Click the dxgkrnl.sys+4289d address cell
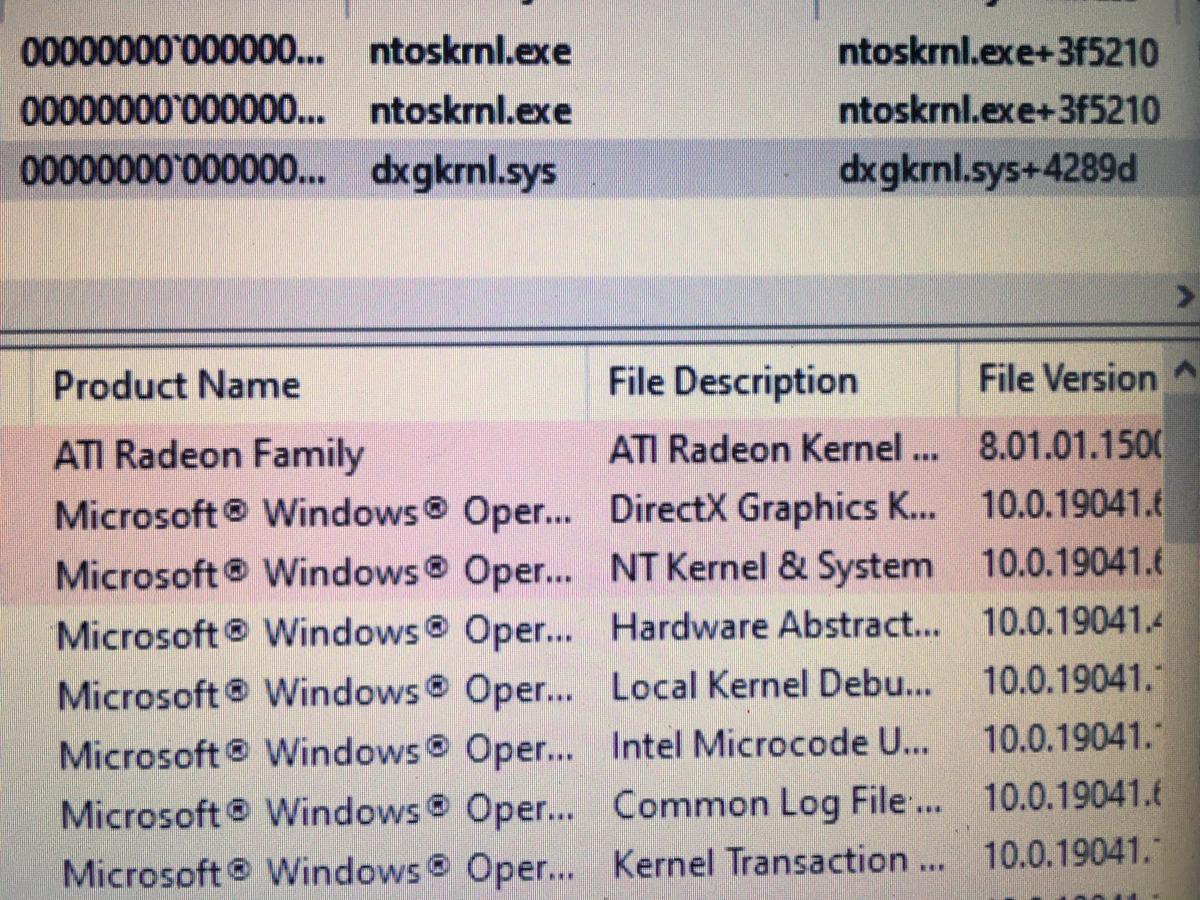 click(x=987, y=170)
